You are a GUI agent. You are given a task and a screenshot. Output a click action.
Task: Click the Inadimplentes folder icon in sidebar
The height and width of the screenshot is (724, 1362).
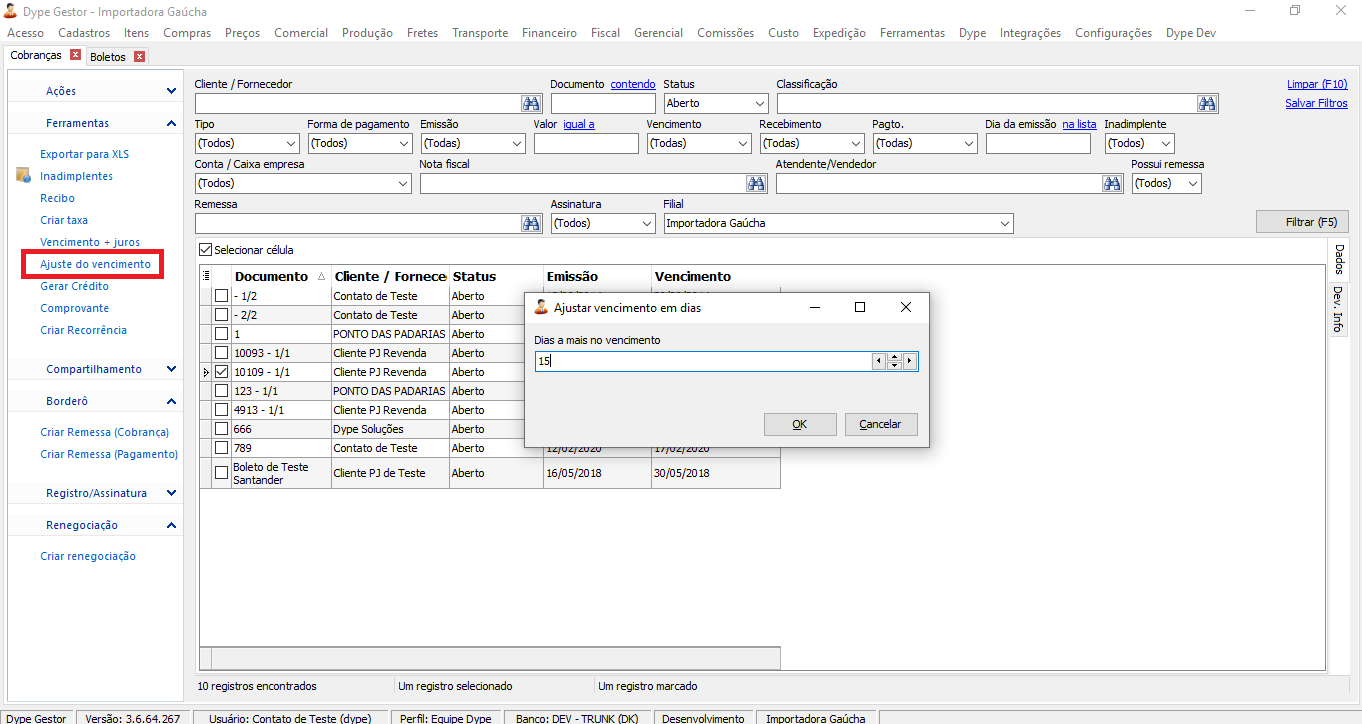click(x=24, y=176)
